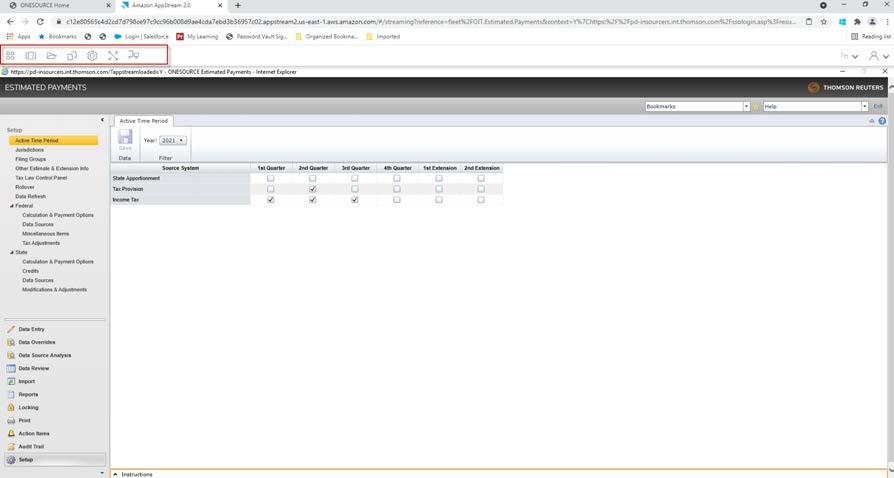
Task: Check Income Tax 4th Quarter box
Action: tap(397, 200)
